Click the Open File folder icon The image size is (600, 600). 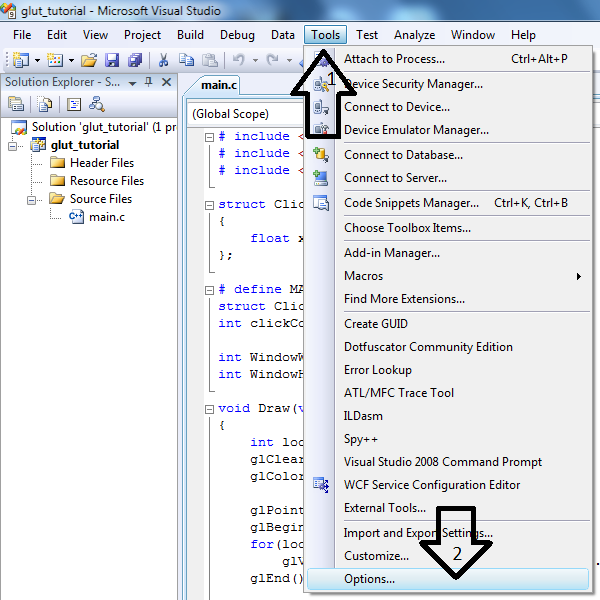click(x=89, y=60)
